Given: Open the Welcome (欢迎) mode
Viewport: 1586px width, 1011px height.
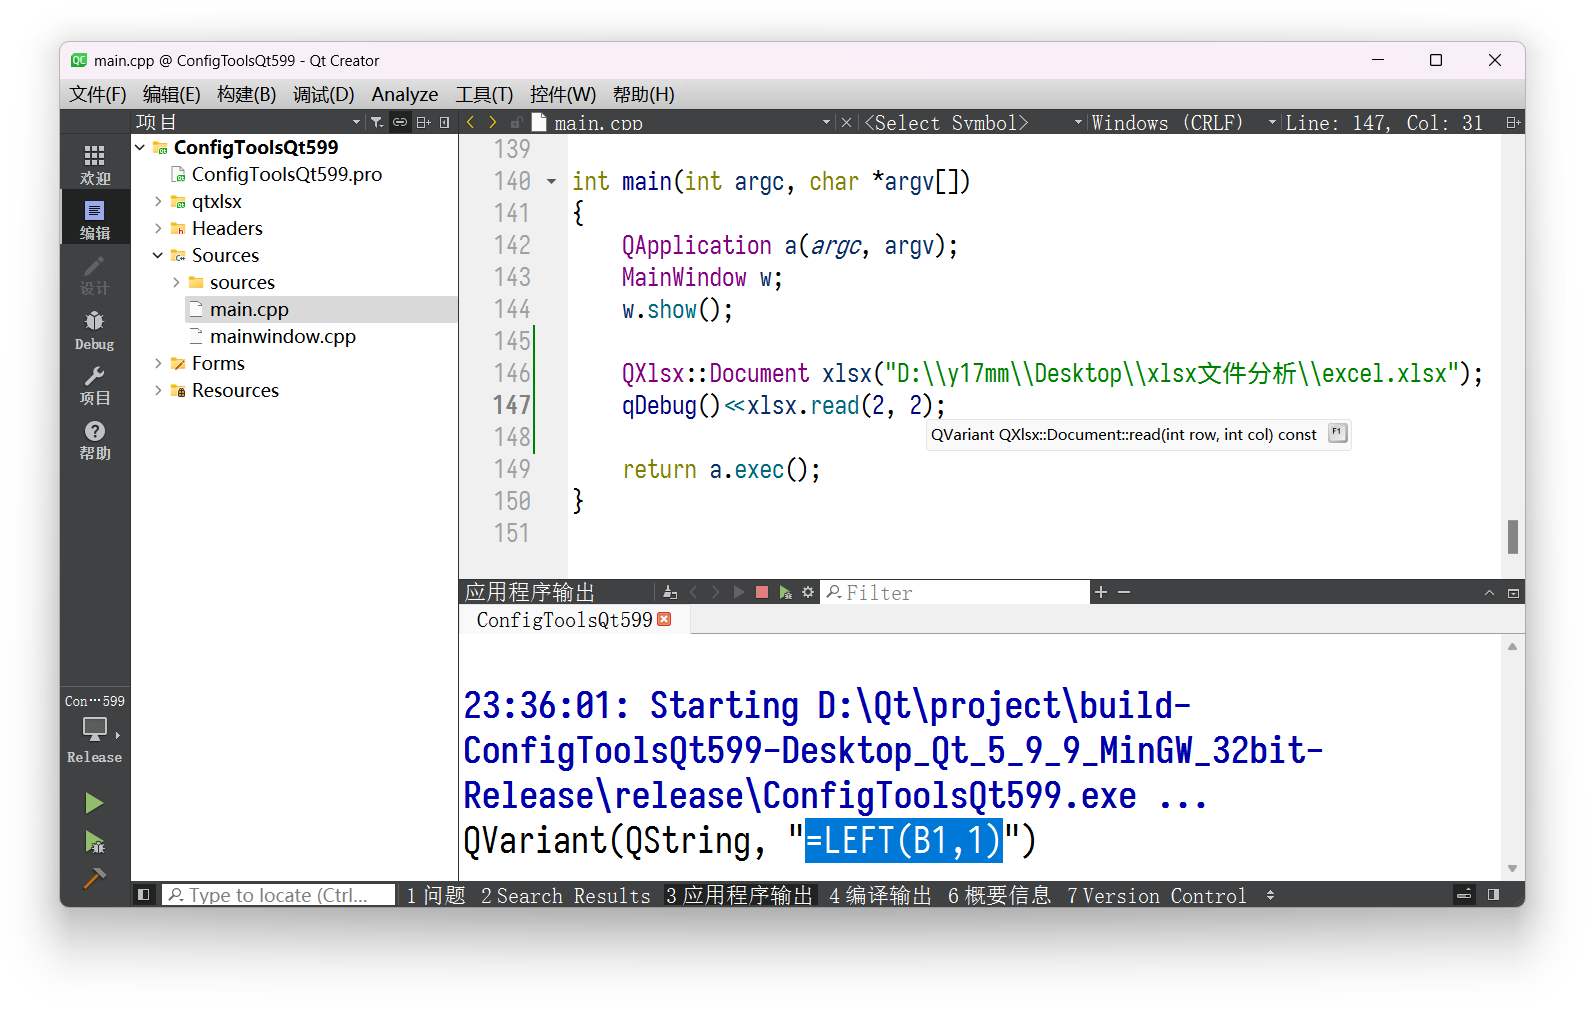Looking at the screenshot, I should (95, 164).
